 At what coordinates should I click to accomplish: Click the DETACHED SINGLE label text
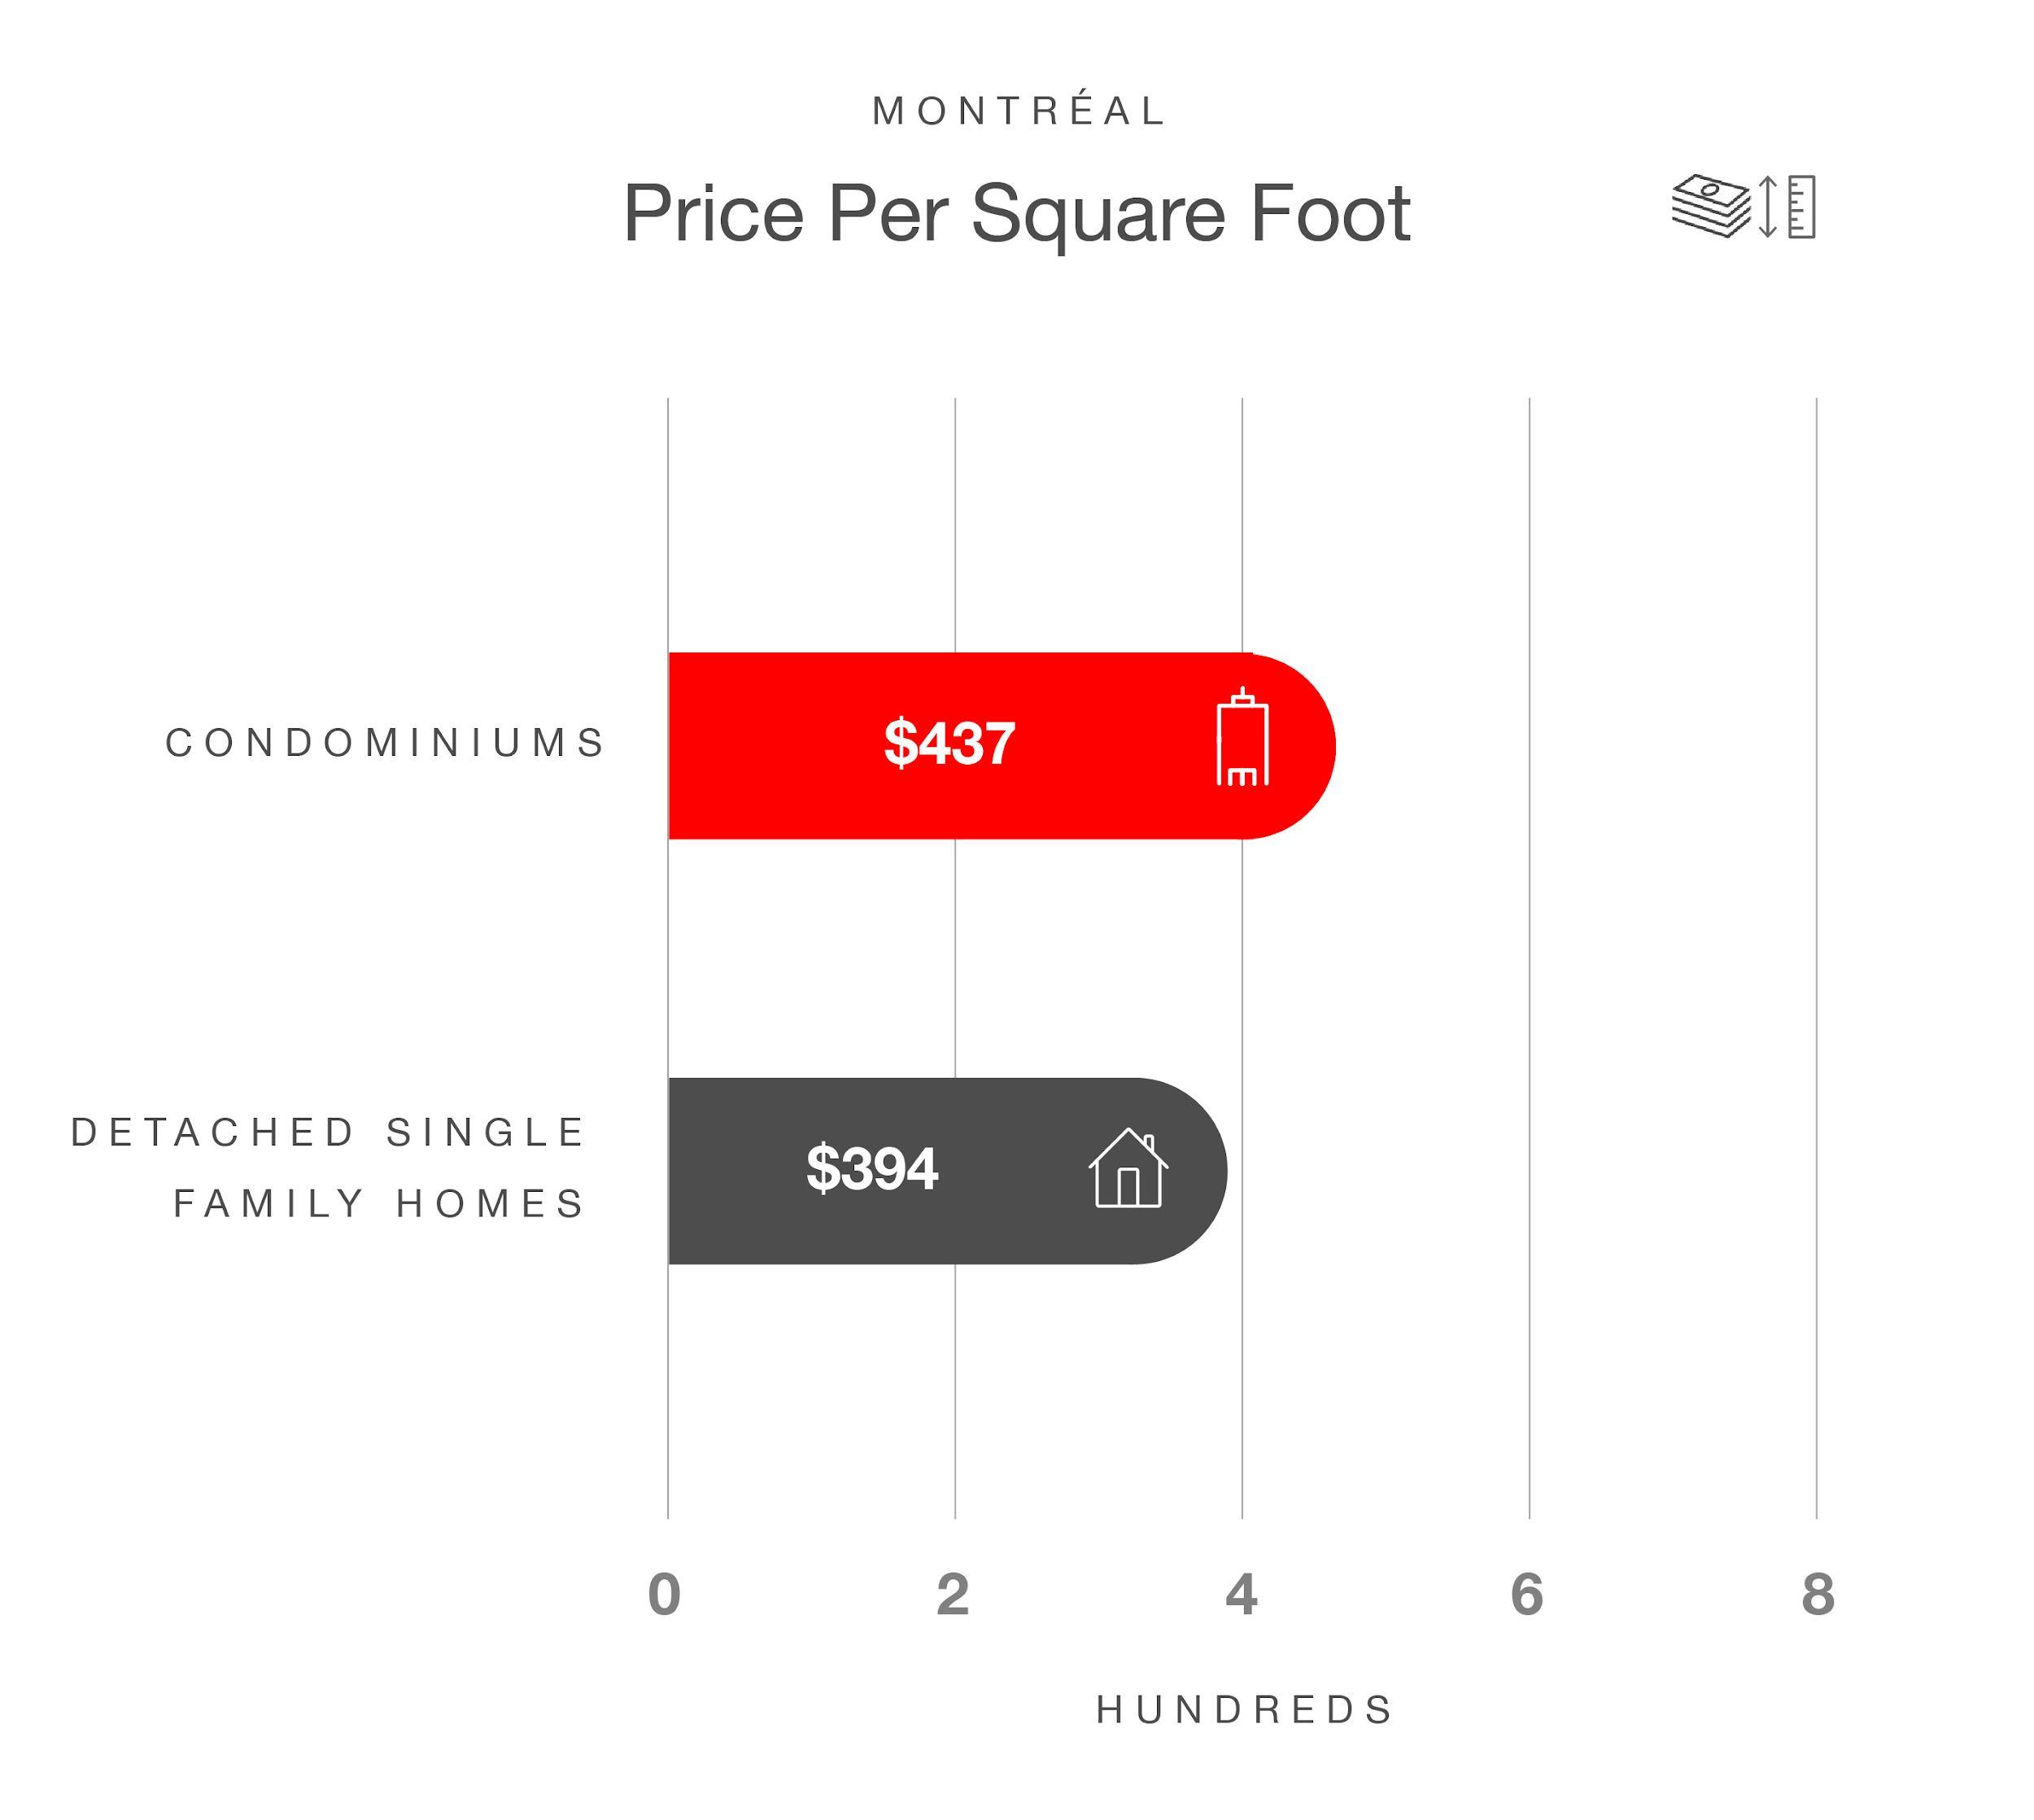[328, 1132]
